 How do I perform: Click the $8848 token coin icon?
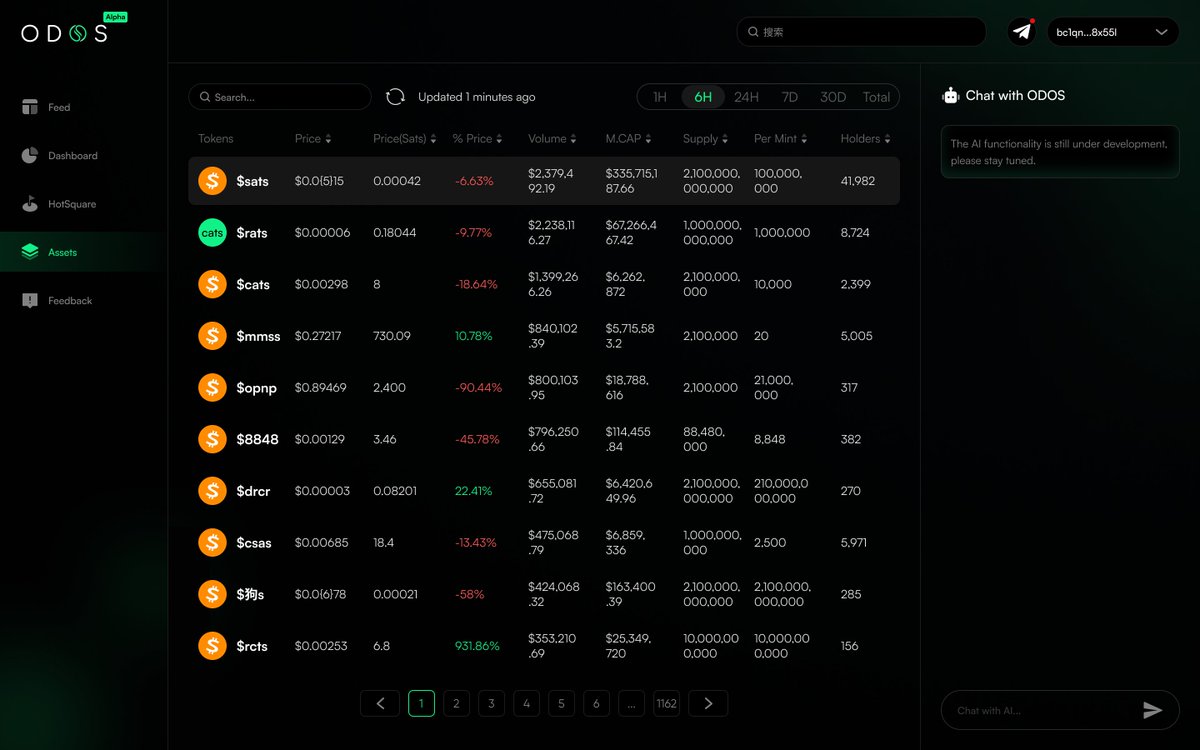[212, 439]
